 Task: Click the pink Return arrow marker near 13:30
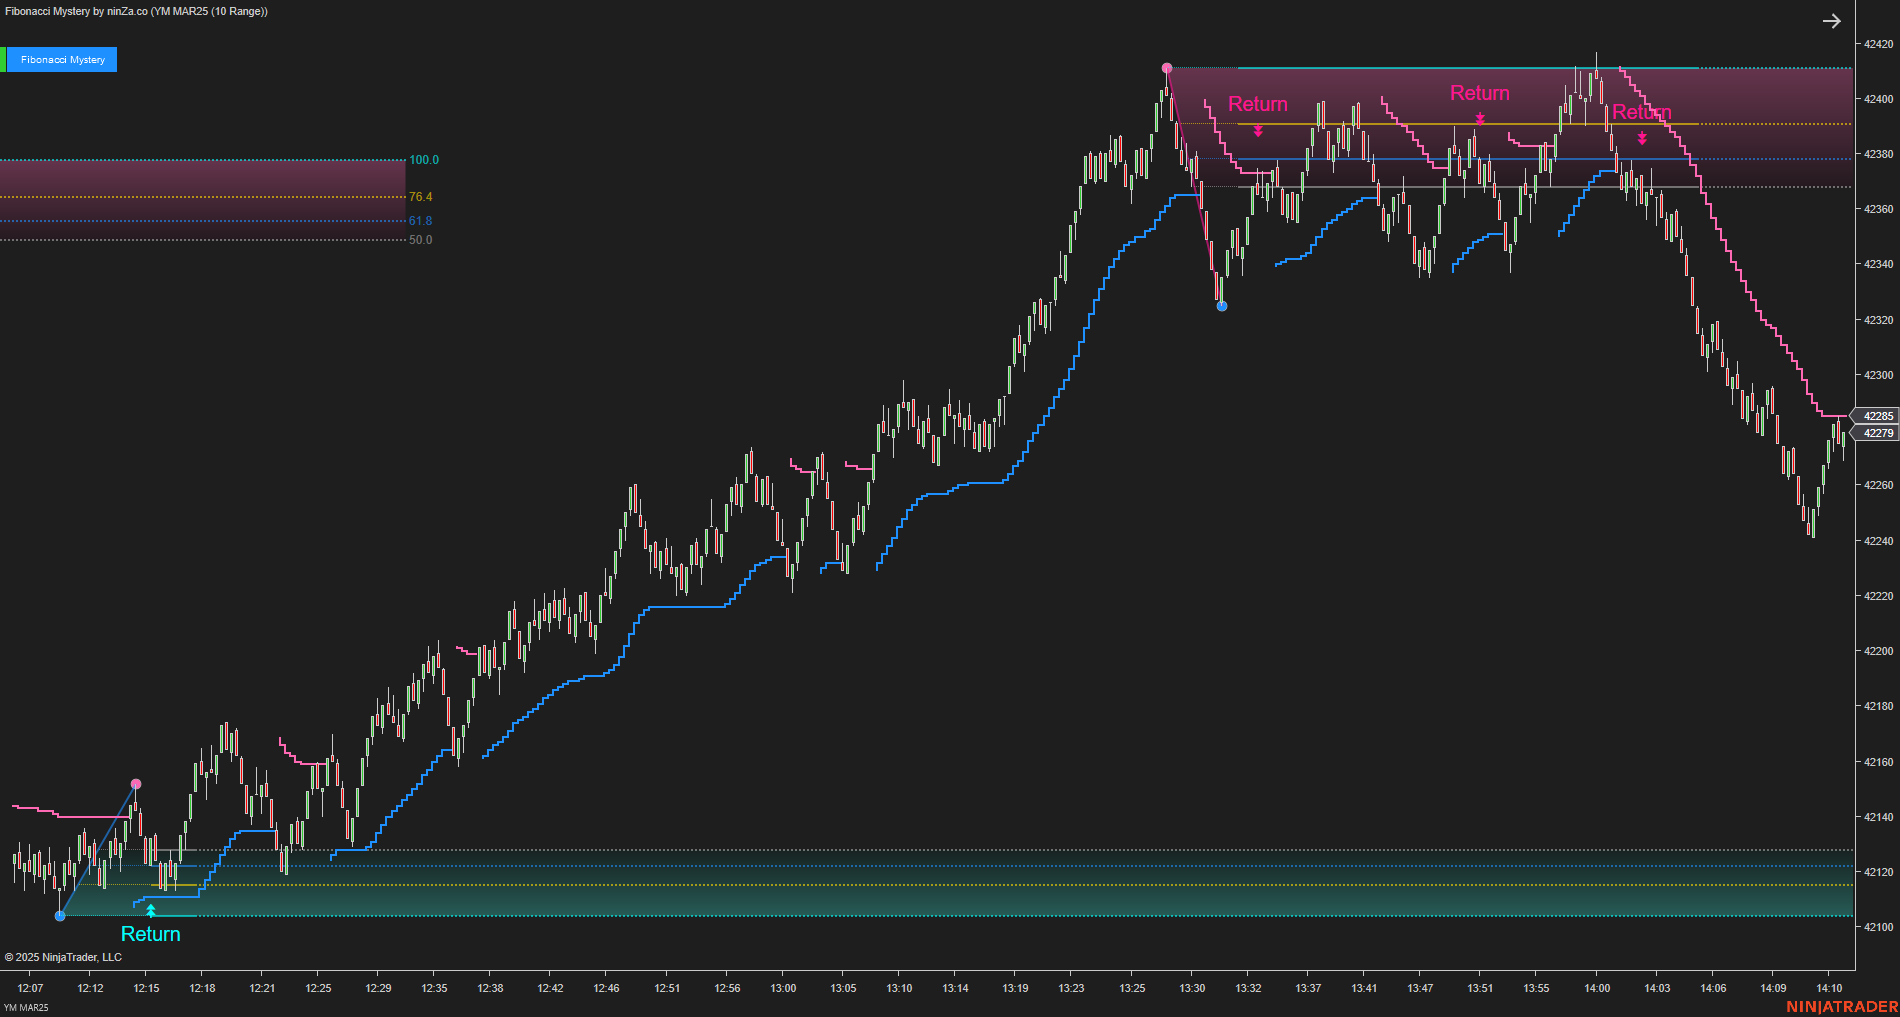click(x=1257, y=129)
